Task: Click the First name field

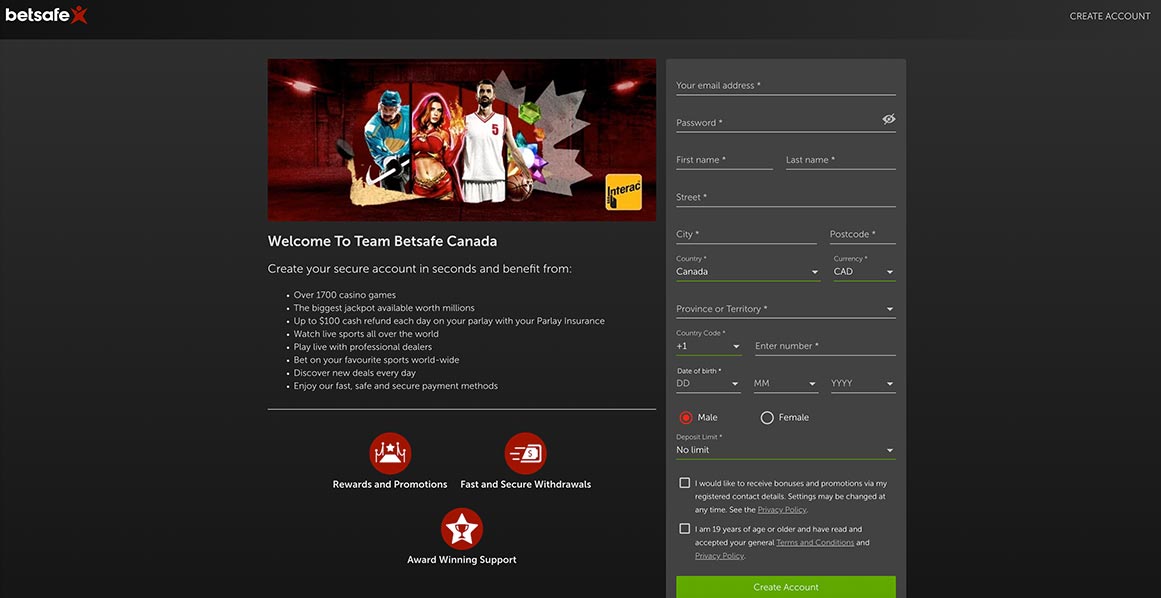Action: click(x=724, y=160)
